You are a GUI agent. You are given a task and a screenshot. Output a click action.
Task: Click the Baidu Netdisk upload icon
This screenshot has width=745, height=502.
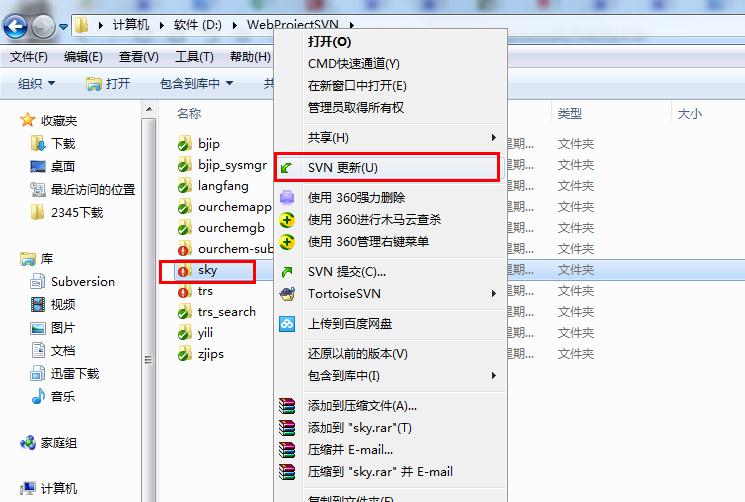287,324
